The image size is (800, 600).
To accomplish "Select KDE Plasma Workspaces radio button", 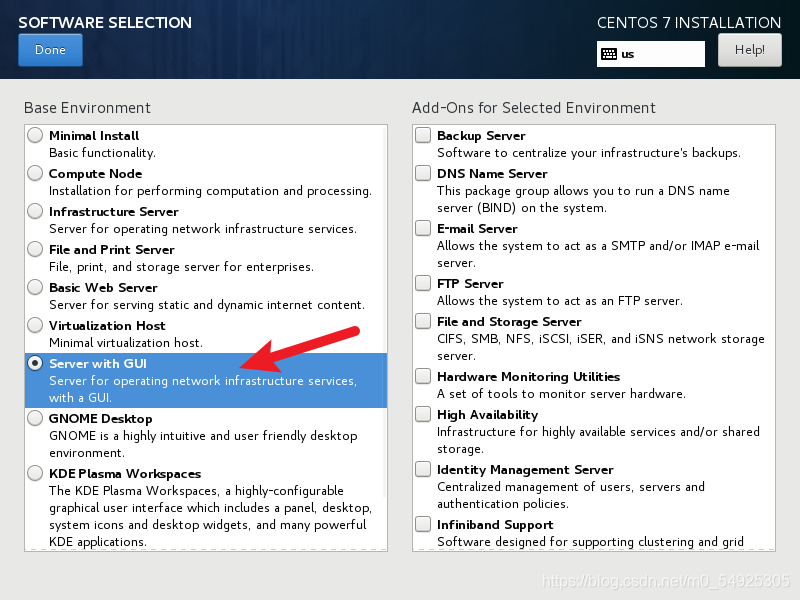I will pyautogui.click(x=35, y=473).
